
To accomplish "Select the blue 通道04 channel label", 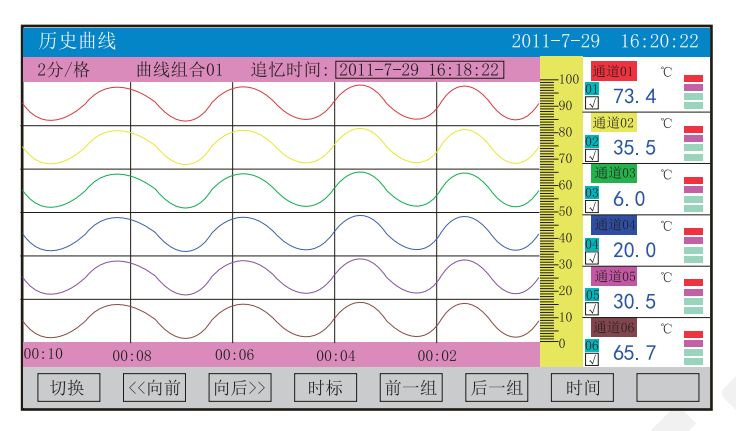I will pos(613,224).
